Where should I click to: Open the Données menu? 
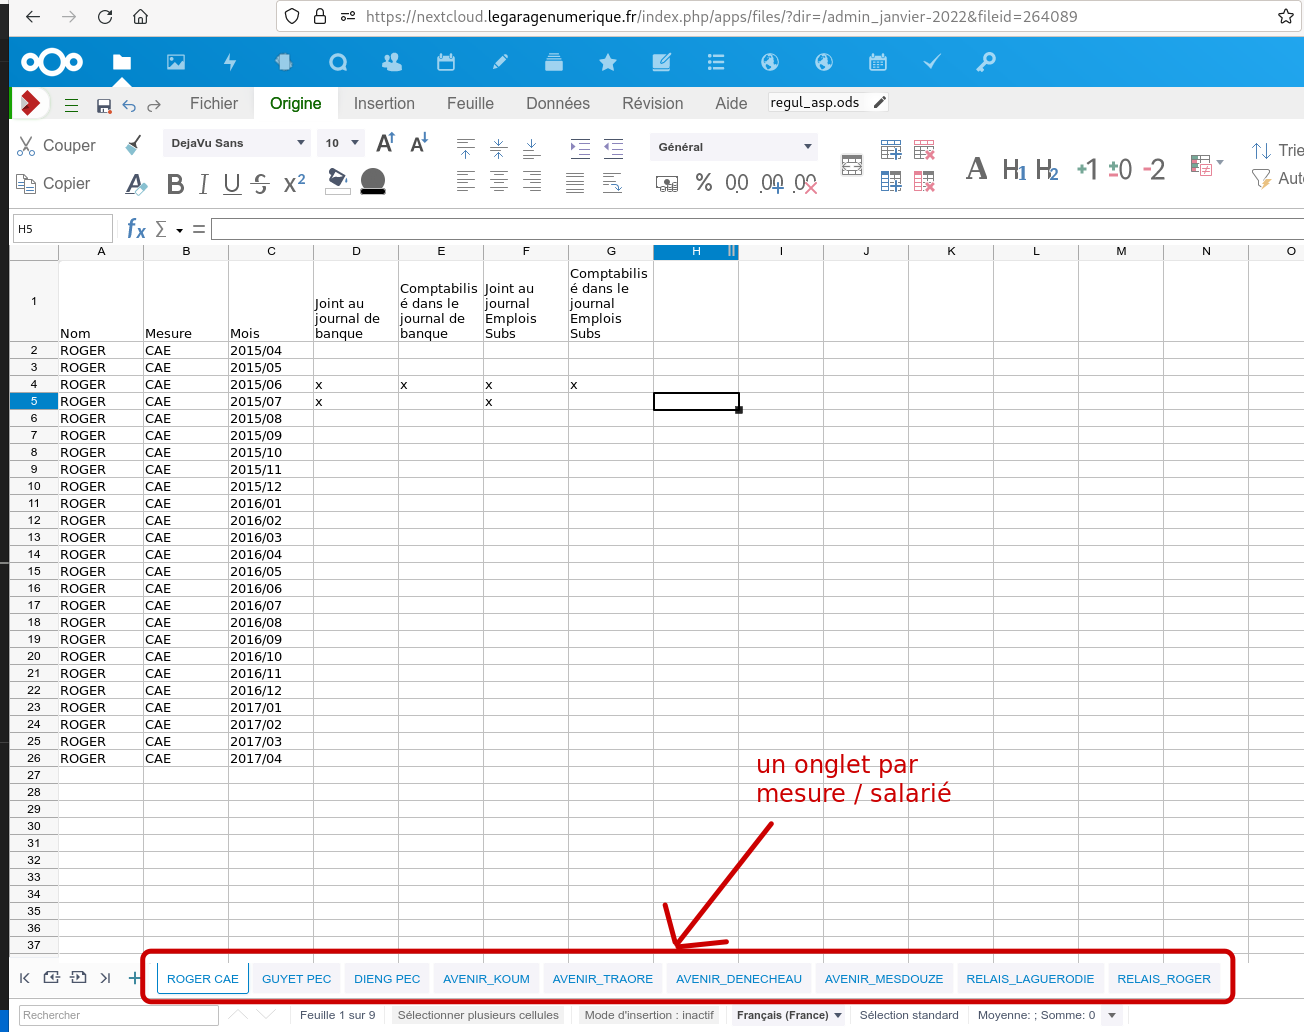pyautogui.click(x=557, y=103)
